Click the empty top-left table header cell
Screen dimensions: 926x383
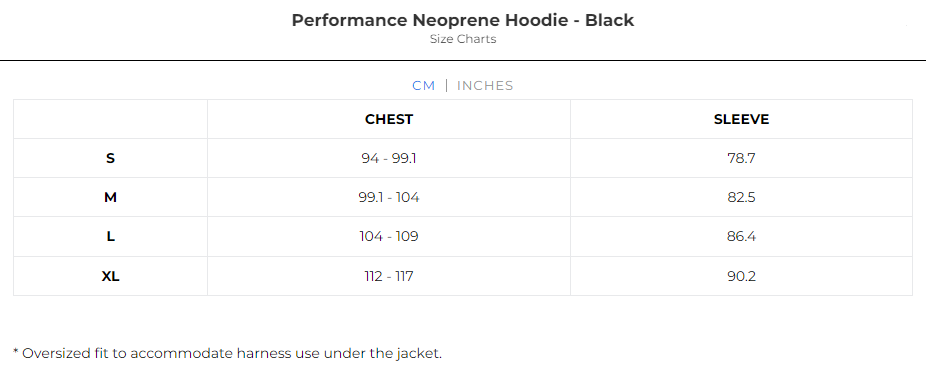tap(110, 119)
